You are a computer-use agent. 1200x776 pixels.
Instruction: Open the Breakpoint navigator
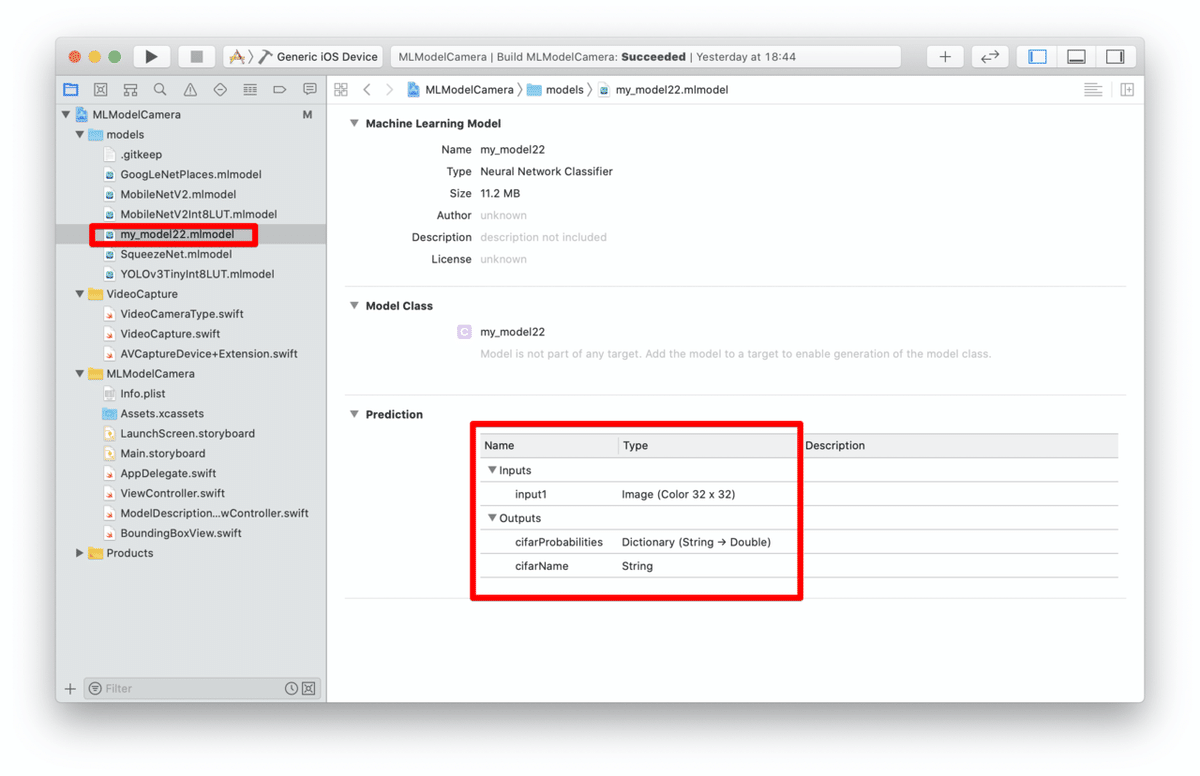point(280,89)
